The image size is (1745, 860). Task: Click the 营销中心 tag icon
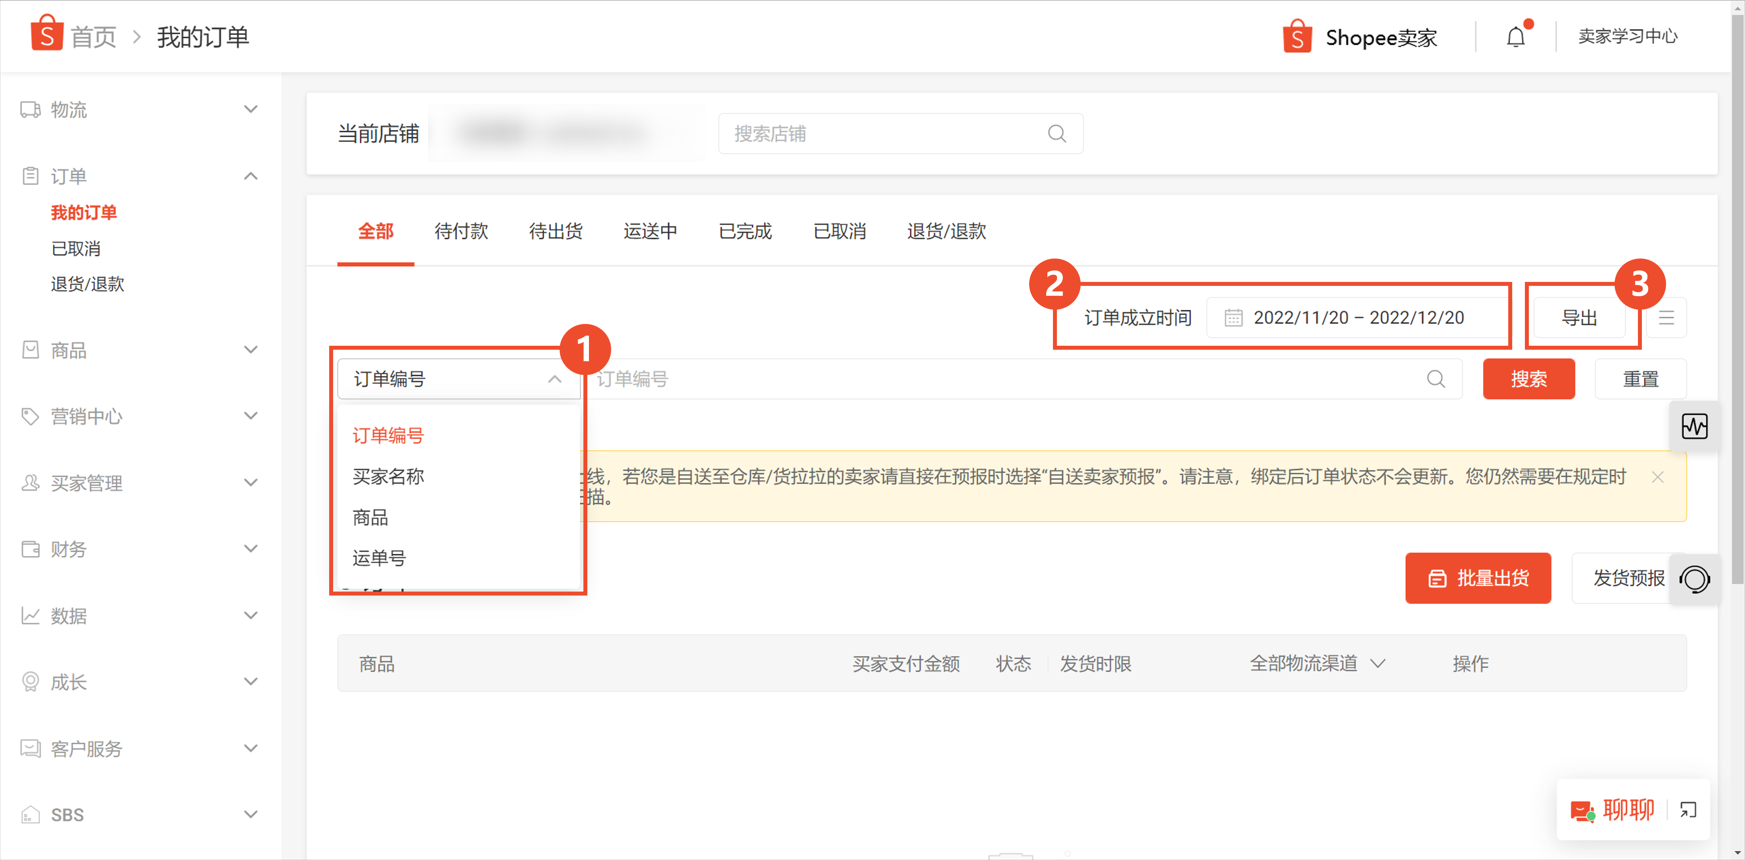pyautogui.click(x=31, y=416)
